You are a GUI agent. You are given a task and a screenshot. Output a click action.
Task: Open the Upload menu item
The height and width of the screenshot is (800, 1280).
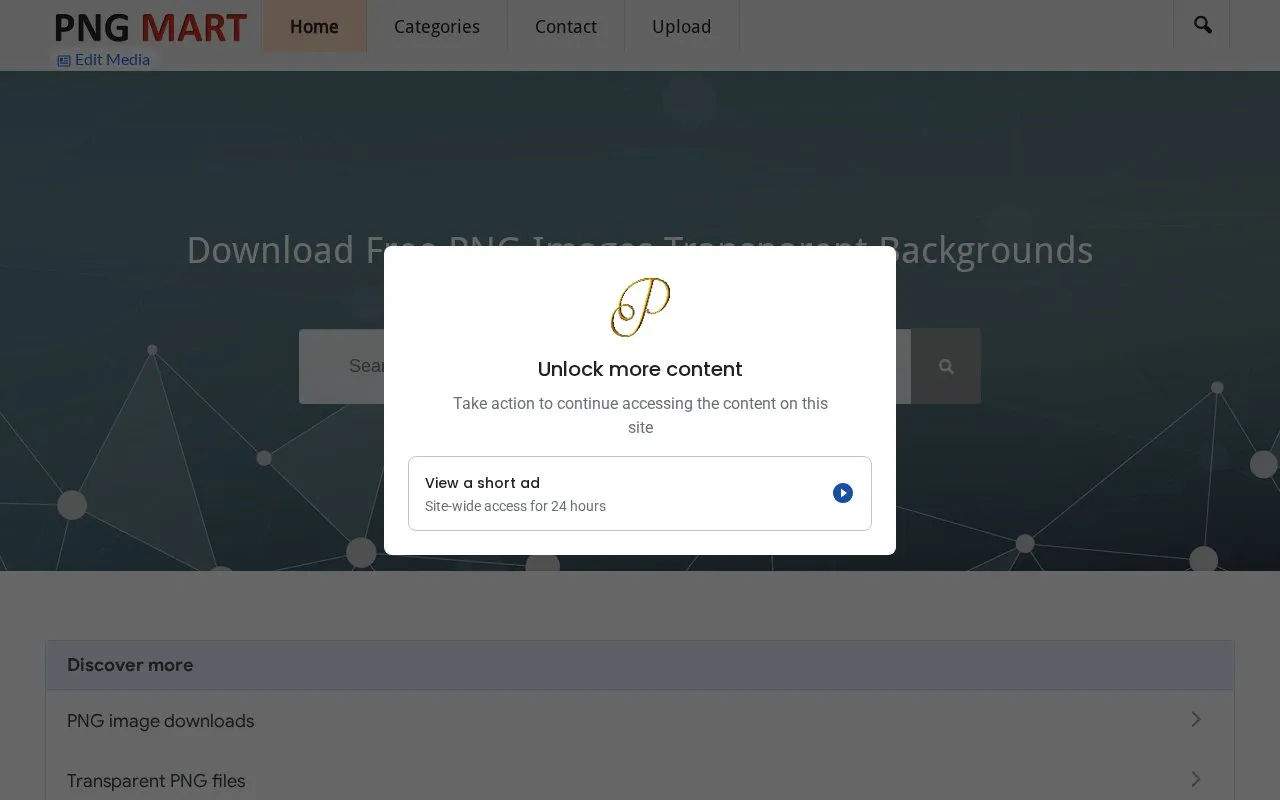coord(682,26)
